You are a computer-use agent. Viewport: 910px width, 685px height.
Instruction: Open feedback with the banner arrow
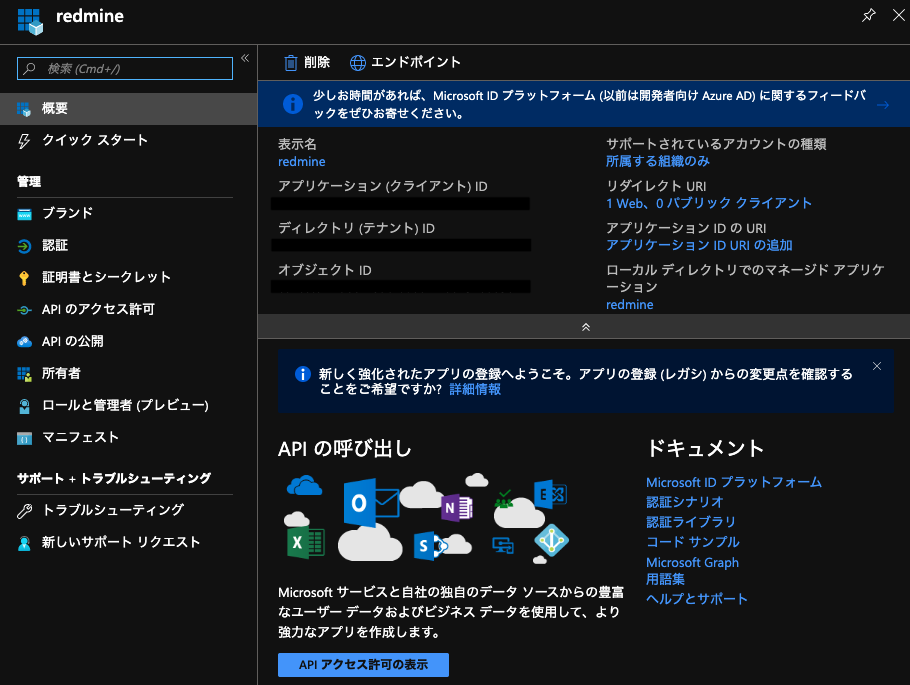click(883, 105)
